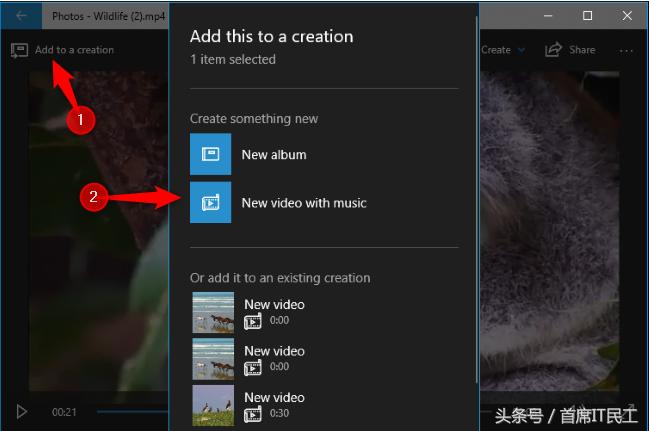The image size is (649, 431).
Task: Pick second New video thumbnail with horses
Action: (x=213, y=359)
